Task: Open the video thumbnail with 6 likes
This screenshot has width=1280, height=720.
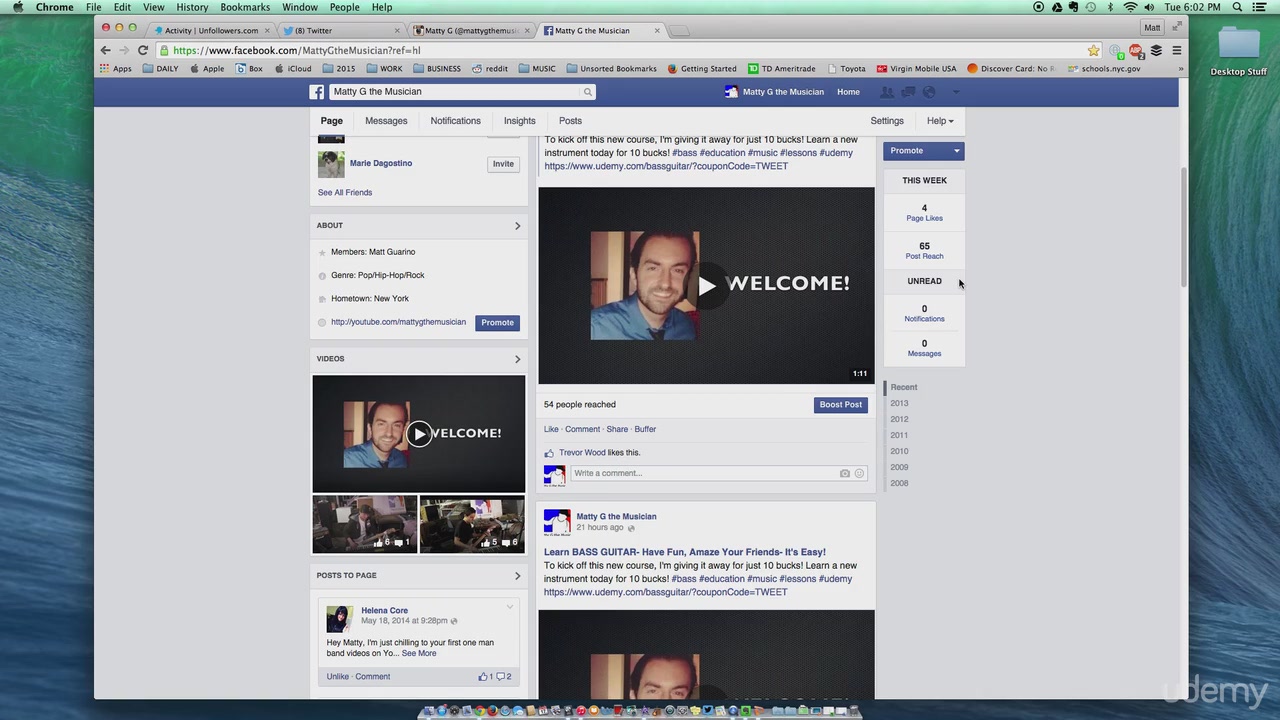Action: 365,524
